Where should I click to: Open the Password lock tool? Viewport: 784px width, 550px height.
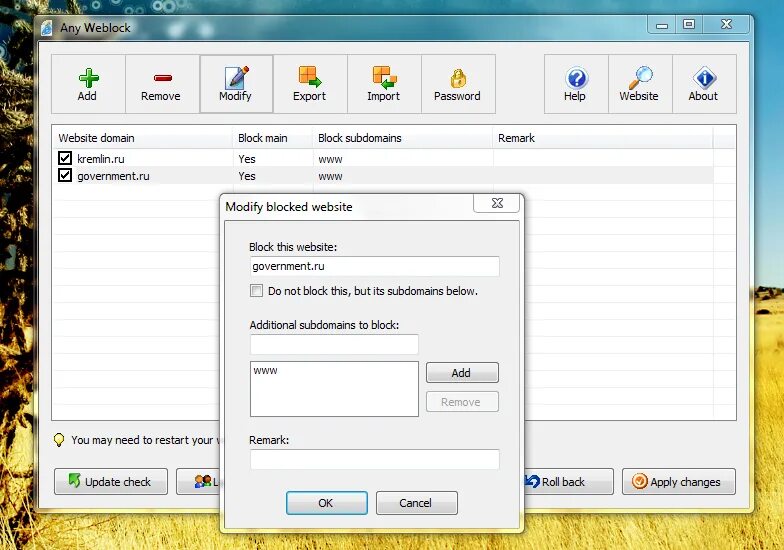458,84
